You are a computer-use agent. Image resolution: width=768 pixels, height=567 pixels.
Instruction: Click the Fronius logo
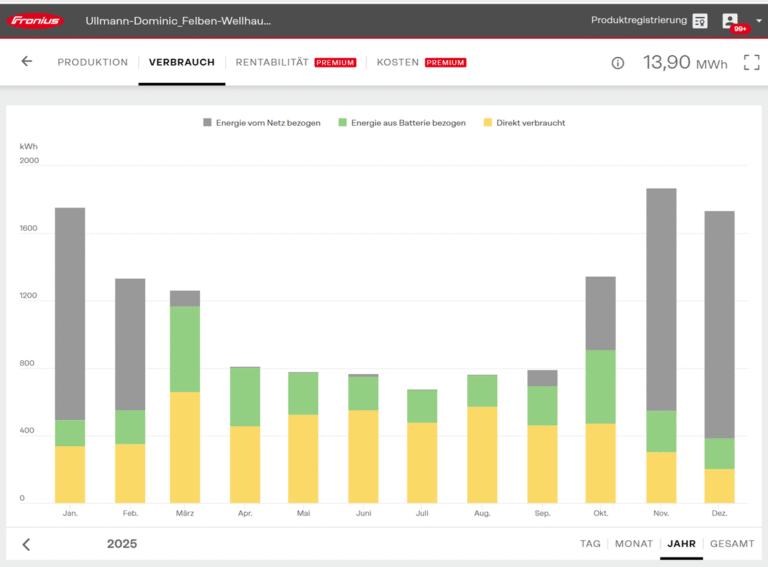click(x=36, y=21)
